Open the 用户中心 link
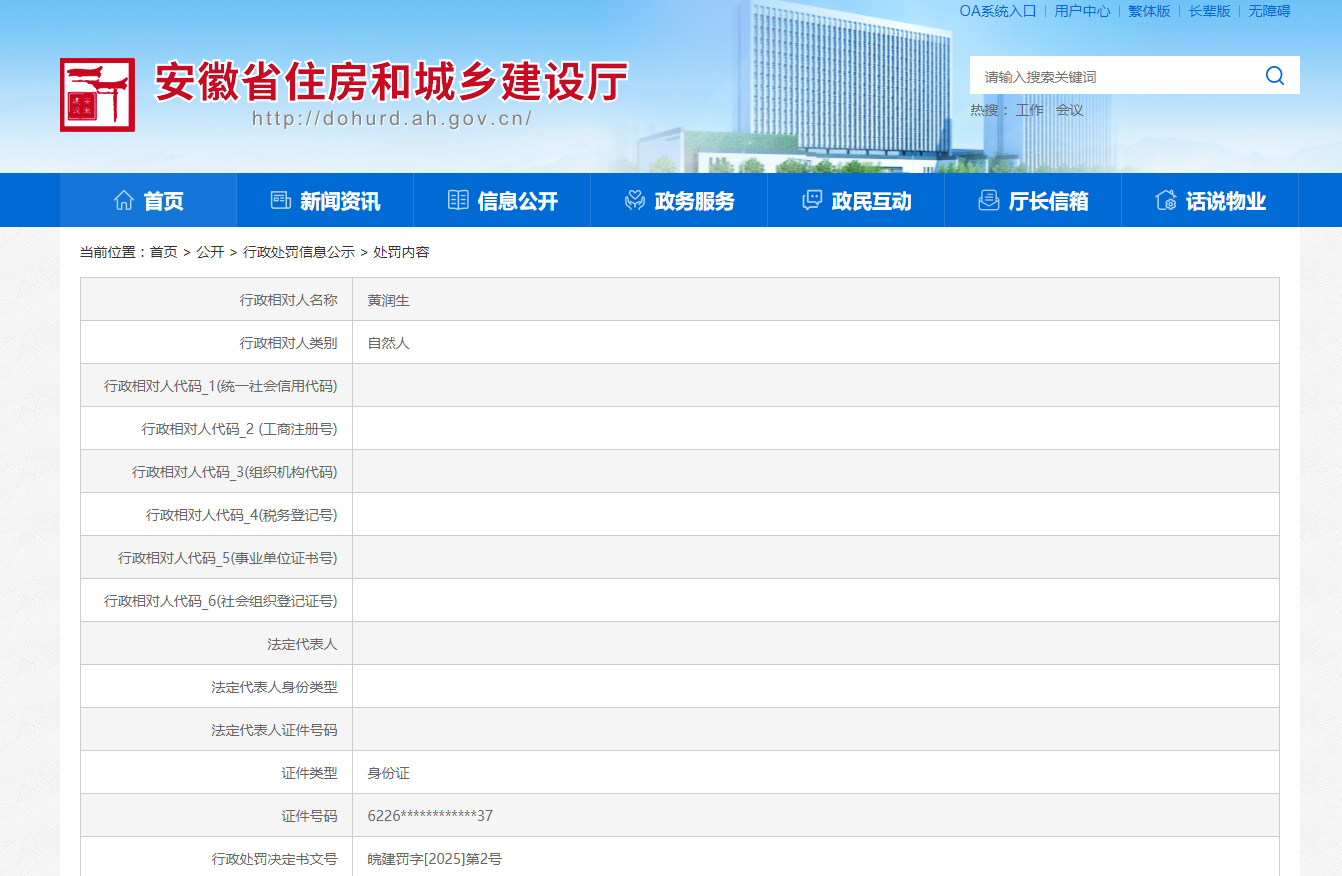The image size is (1342, 876). (x=1082, y=11)
